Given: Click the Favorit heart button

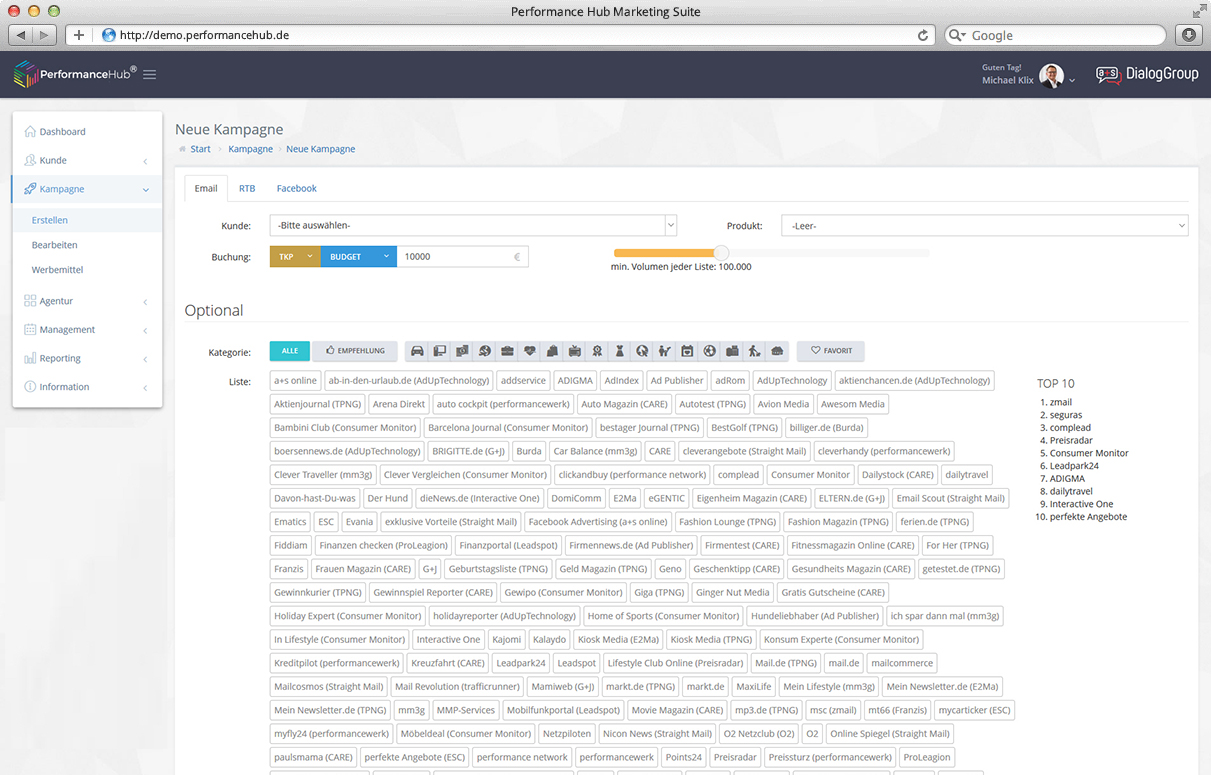Looking at the screenshot, I should [x=831, y=351].
